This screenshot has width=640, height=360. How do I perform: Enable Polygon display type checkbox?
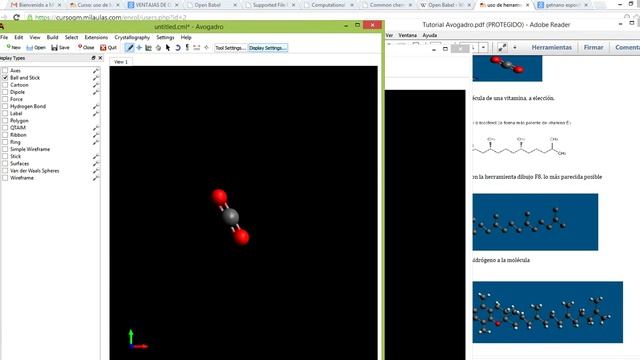click(5, 120)
